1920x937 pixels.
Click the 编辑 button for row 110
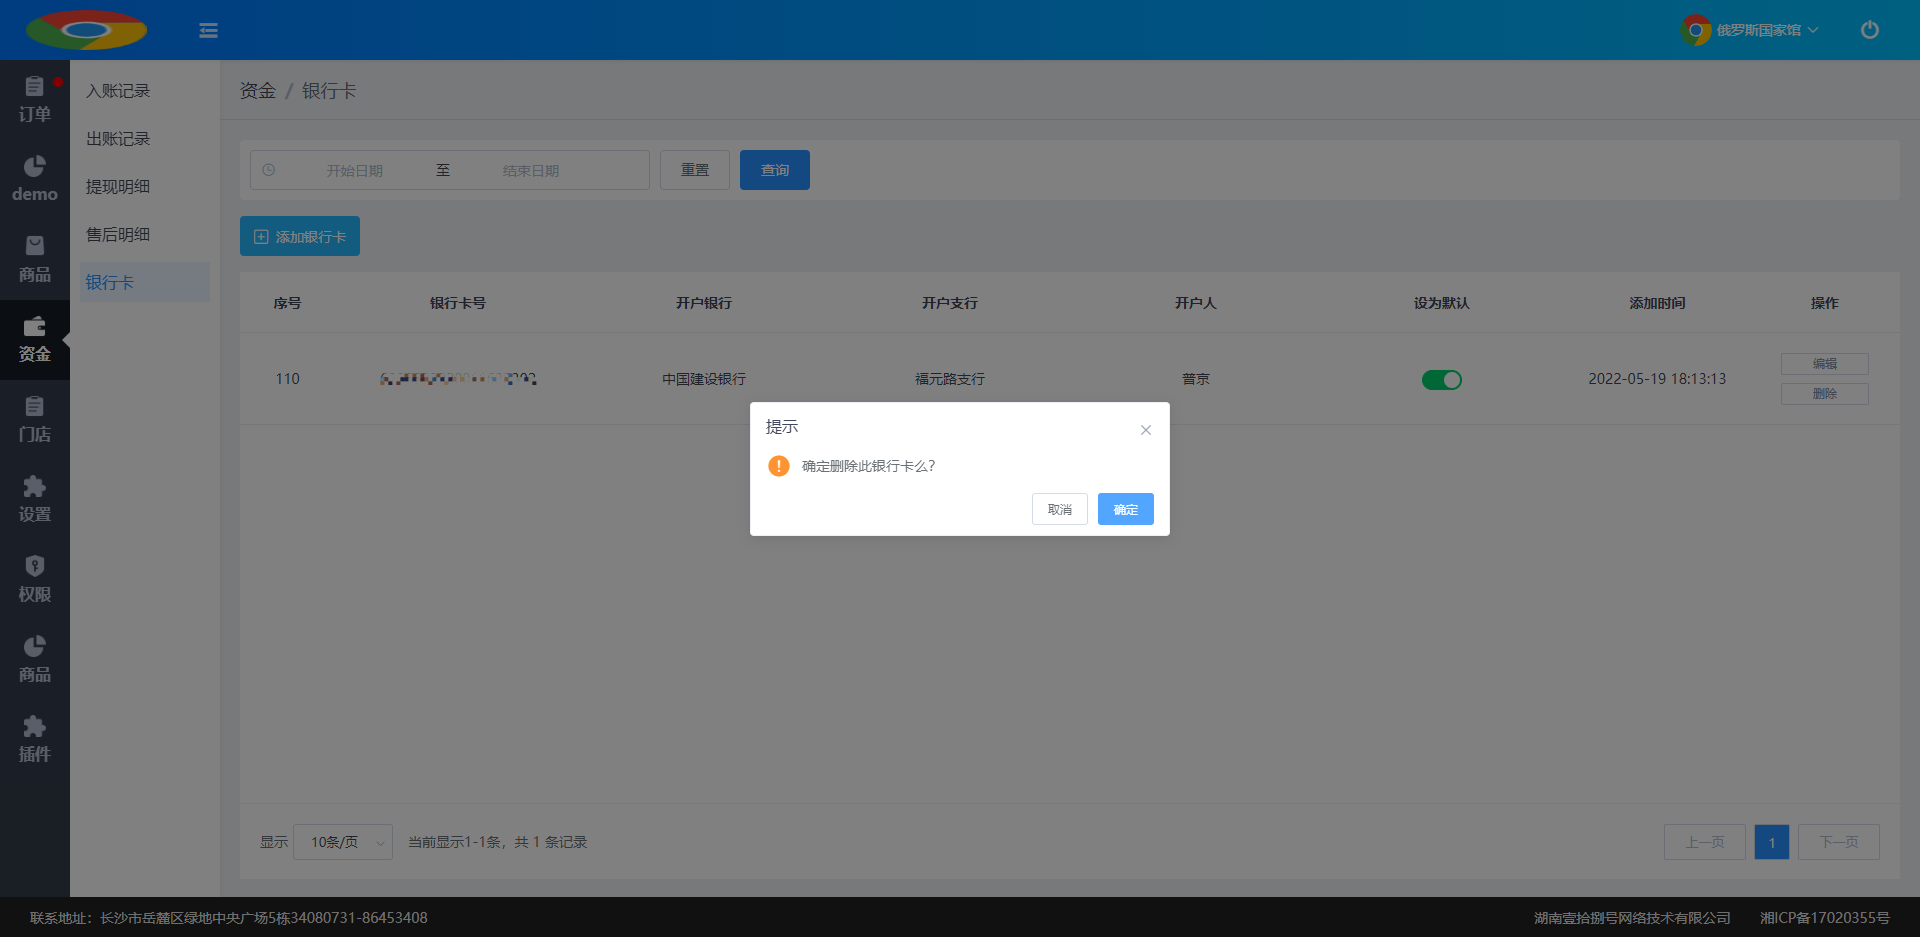pos(1825,364)
